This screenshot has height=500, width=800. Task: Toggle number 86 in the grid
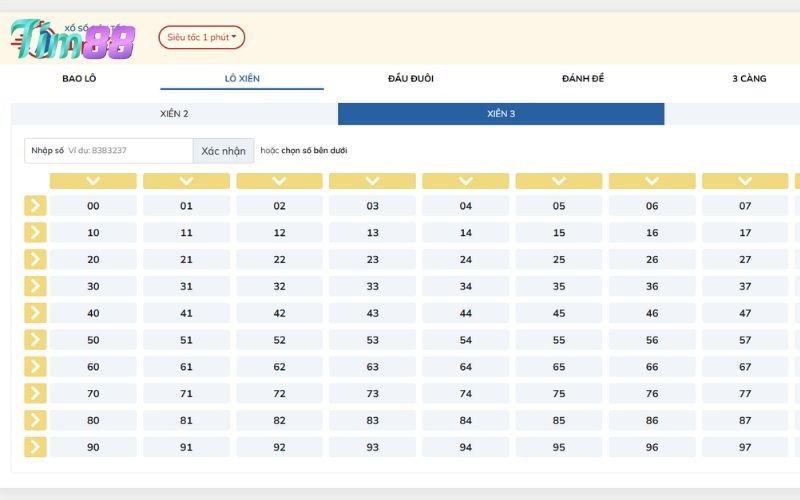[x=652, y=421]
